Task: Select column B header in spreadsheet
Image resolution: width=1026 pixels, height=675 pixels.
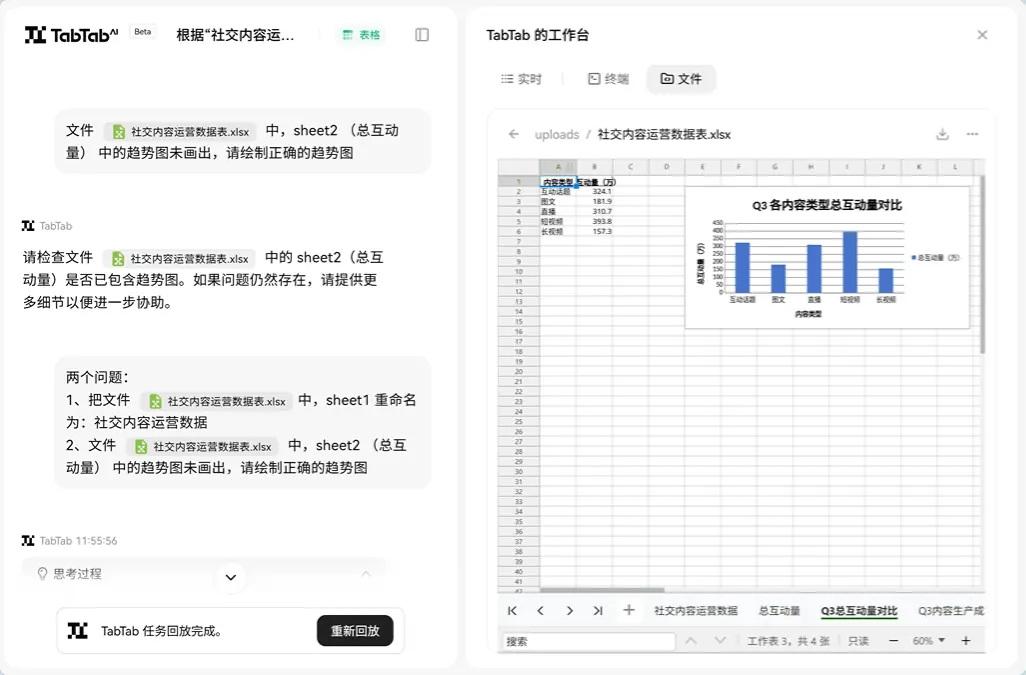Action: 594,167
